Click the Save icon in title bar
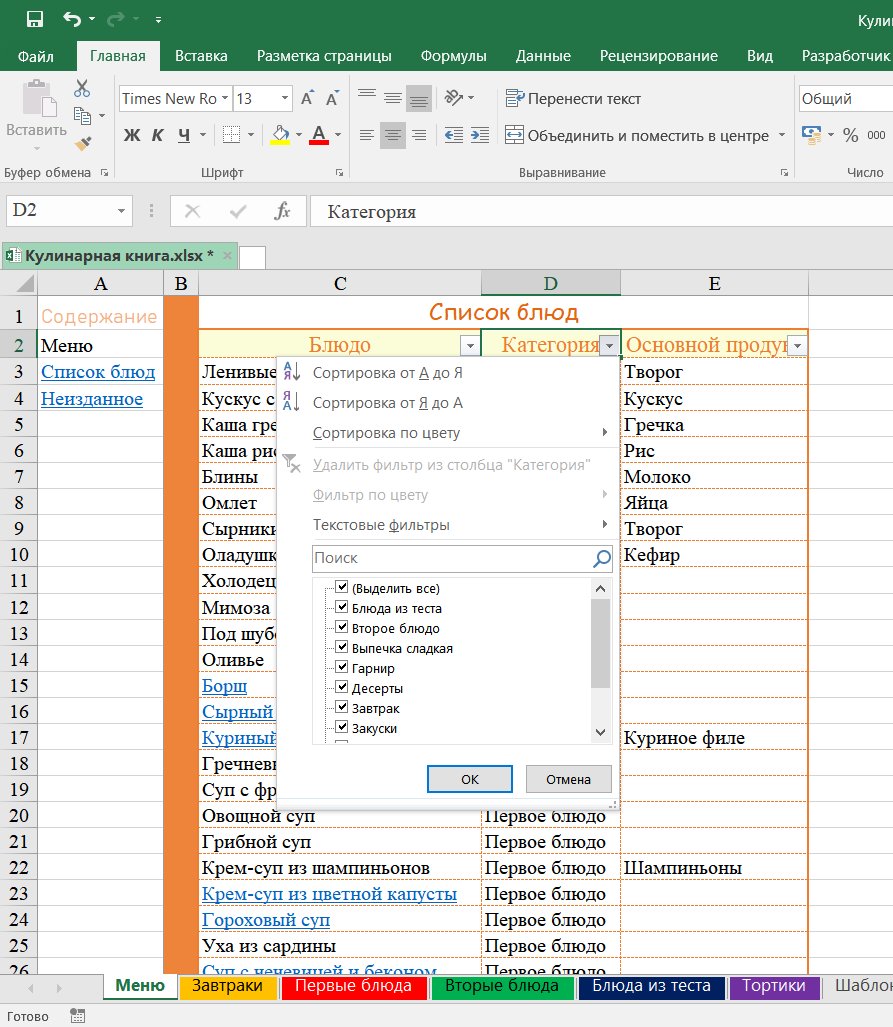 [x=35, y=19]
